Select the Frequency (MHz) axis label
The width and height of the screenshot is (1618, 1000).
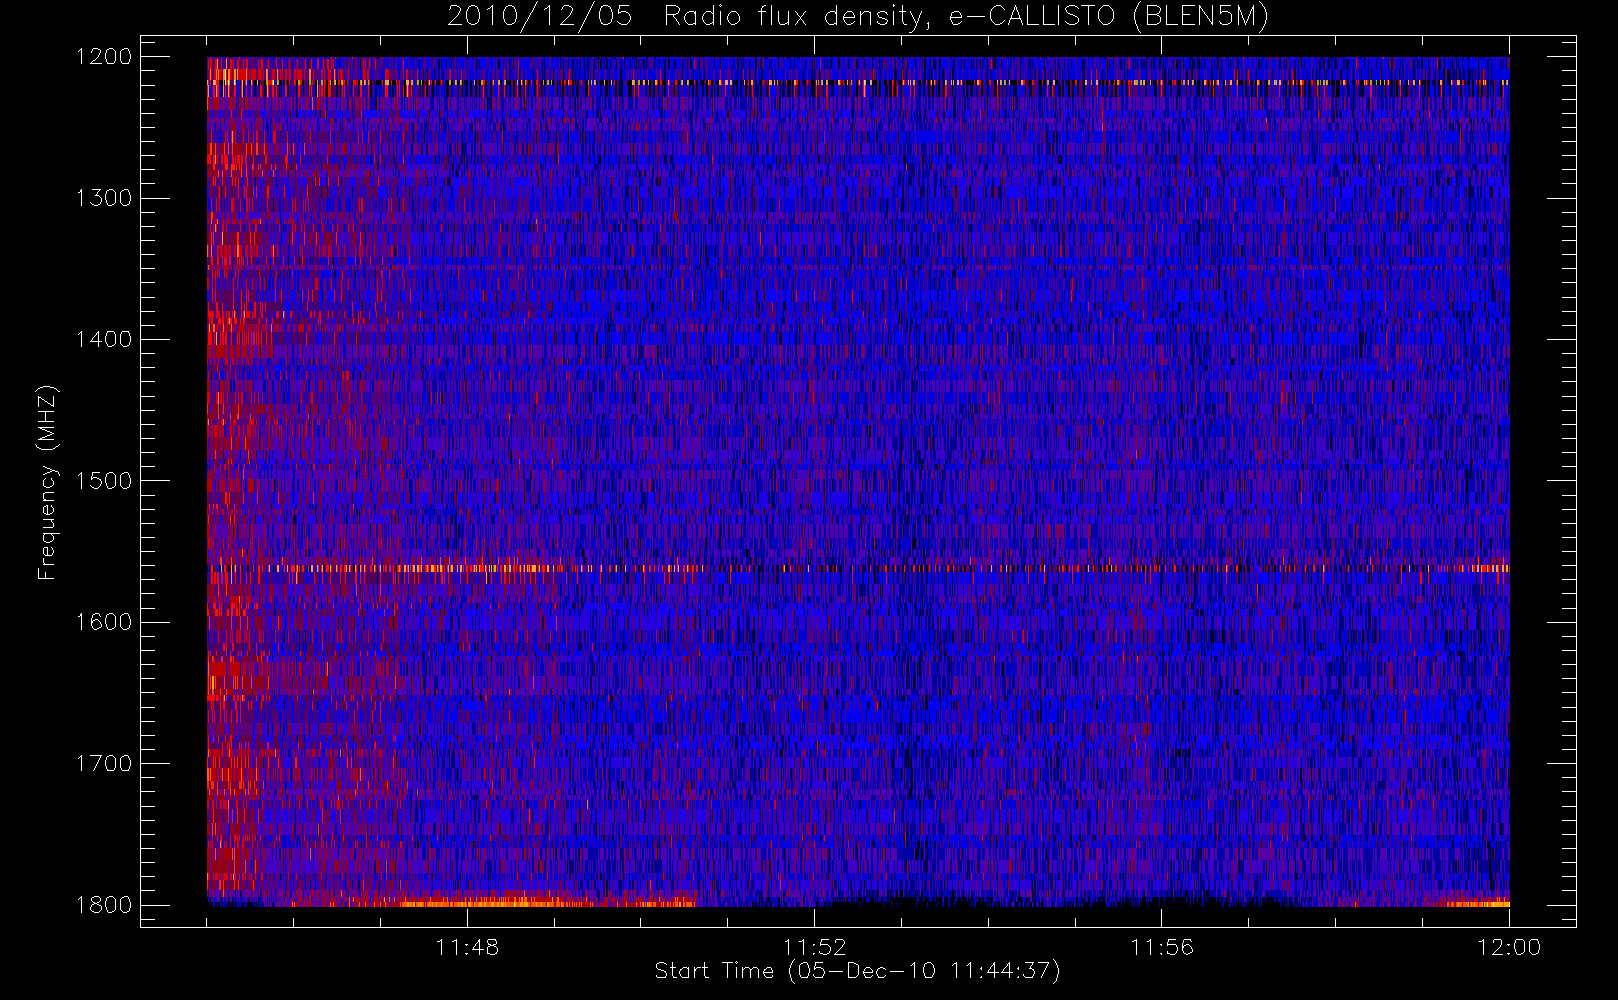46,482
